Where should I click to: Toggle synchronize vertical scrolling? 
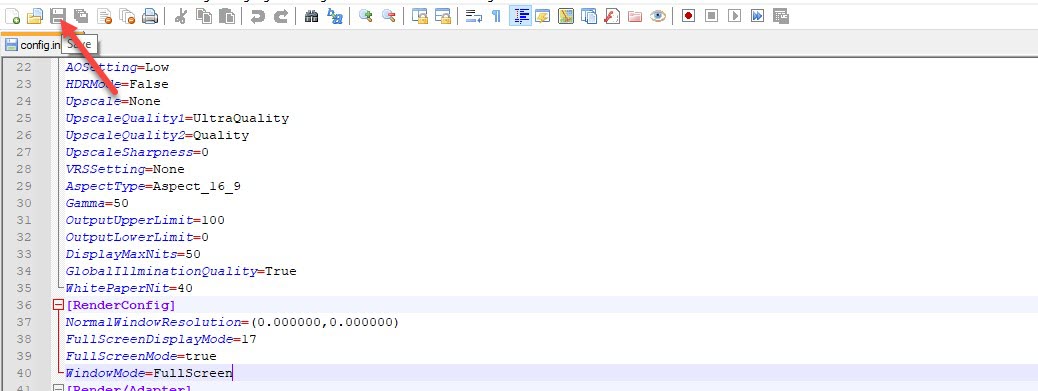coord(419,17)
